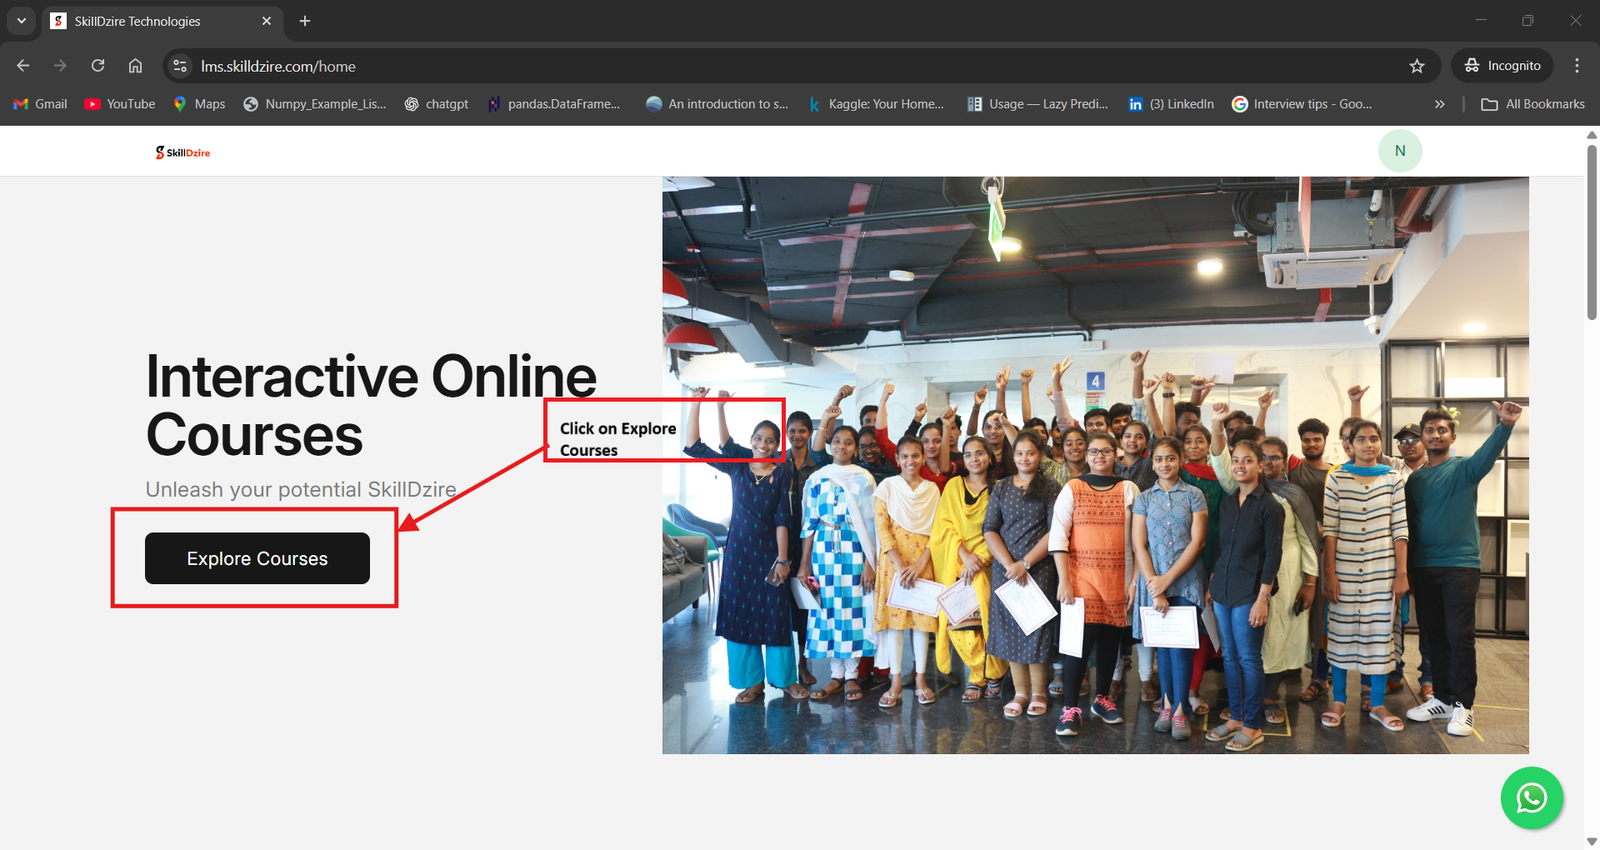This screenshot has width=1600, height=850.
Task: Close the SkillDzire Technologies tab
Action: (x=266, y=21)
